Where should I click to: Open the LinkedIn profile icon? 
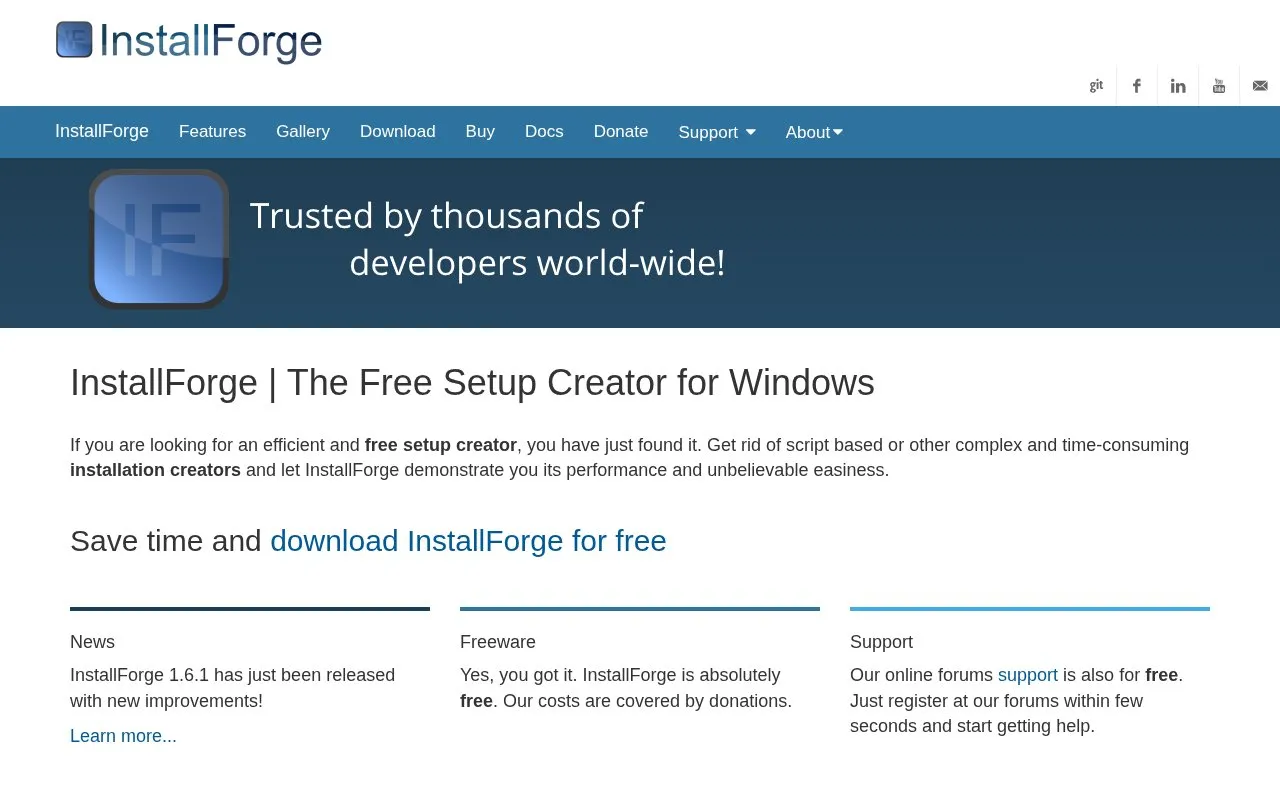[x=1178, y=86]
